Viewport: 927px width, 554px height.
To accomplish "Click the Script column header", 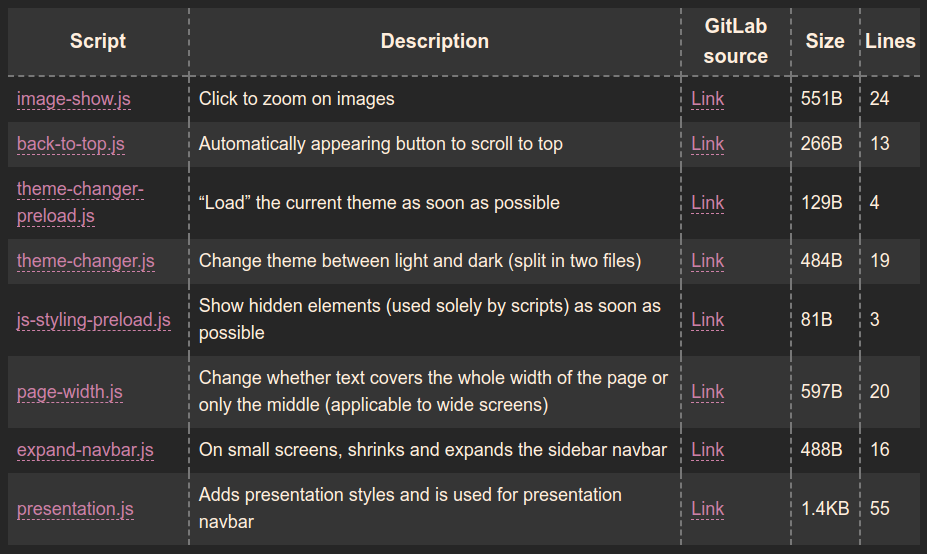I will pos(98,41).
